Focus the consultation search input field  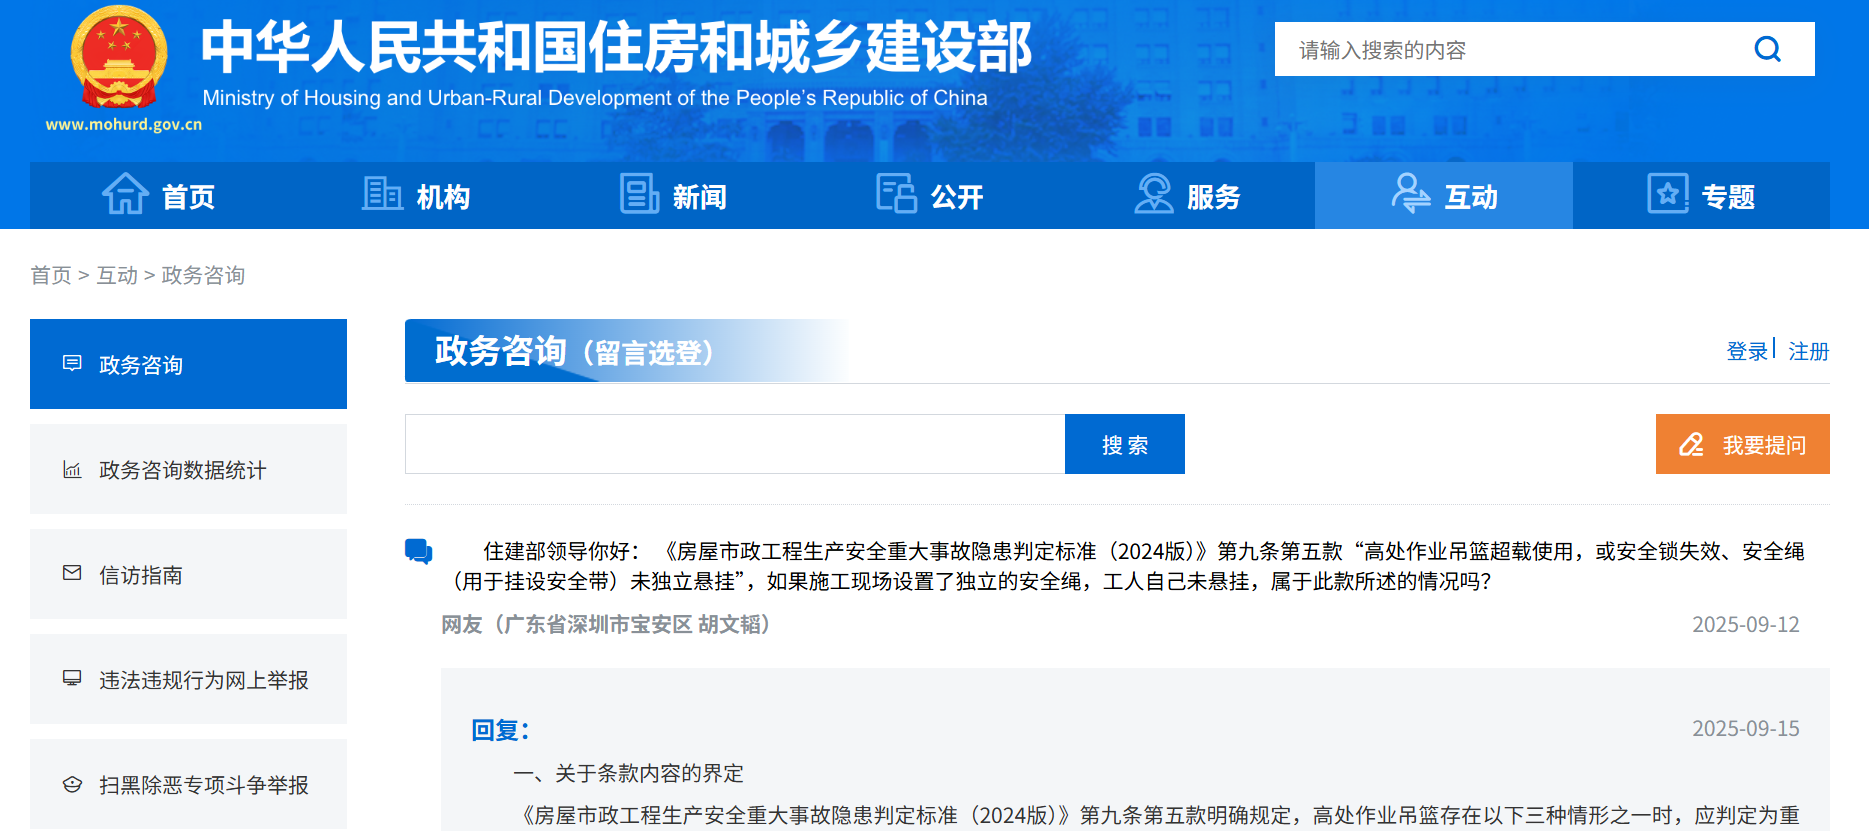point(734,444)
